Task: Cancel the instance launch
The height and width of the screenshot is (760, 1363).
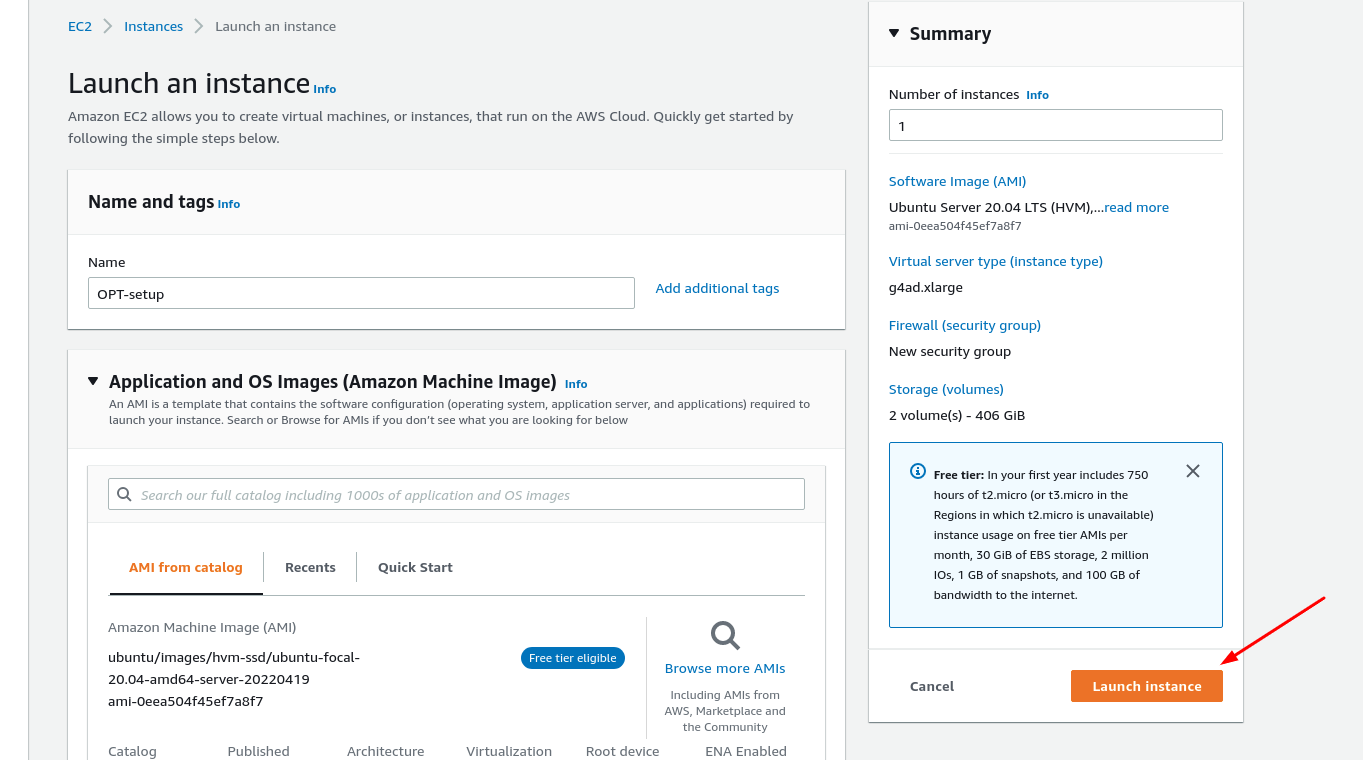Action: tap(932, 686)
